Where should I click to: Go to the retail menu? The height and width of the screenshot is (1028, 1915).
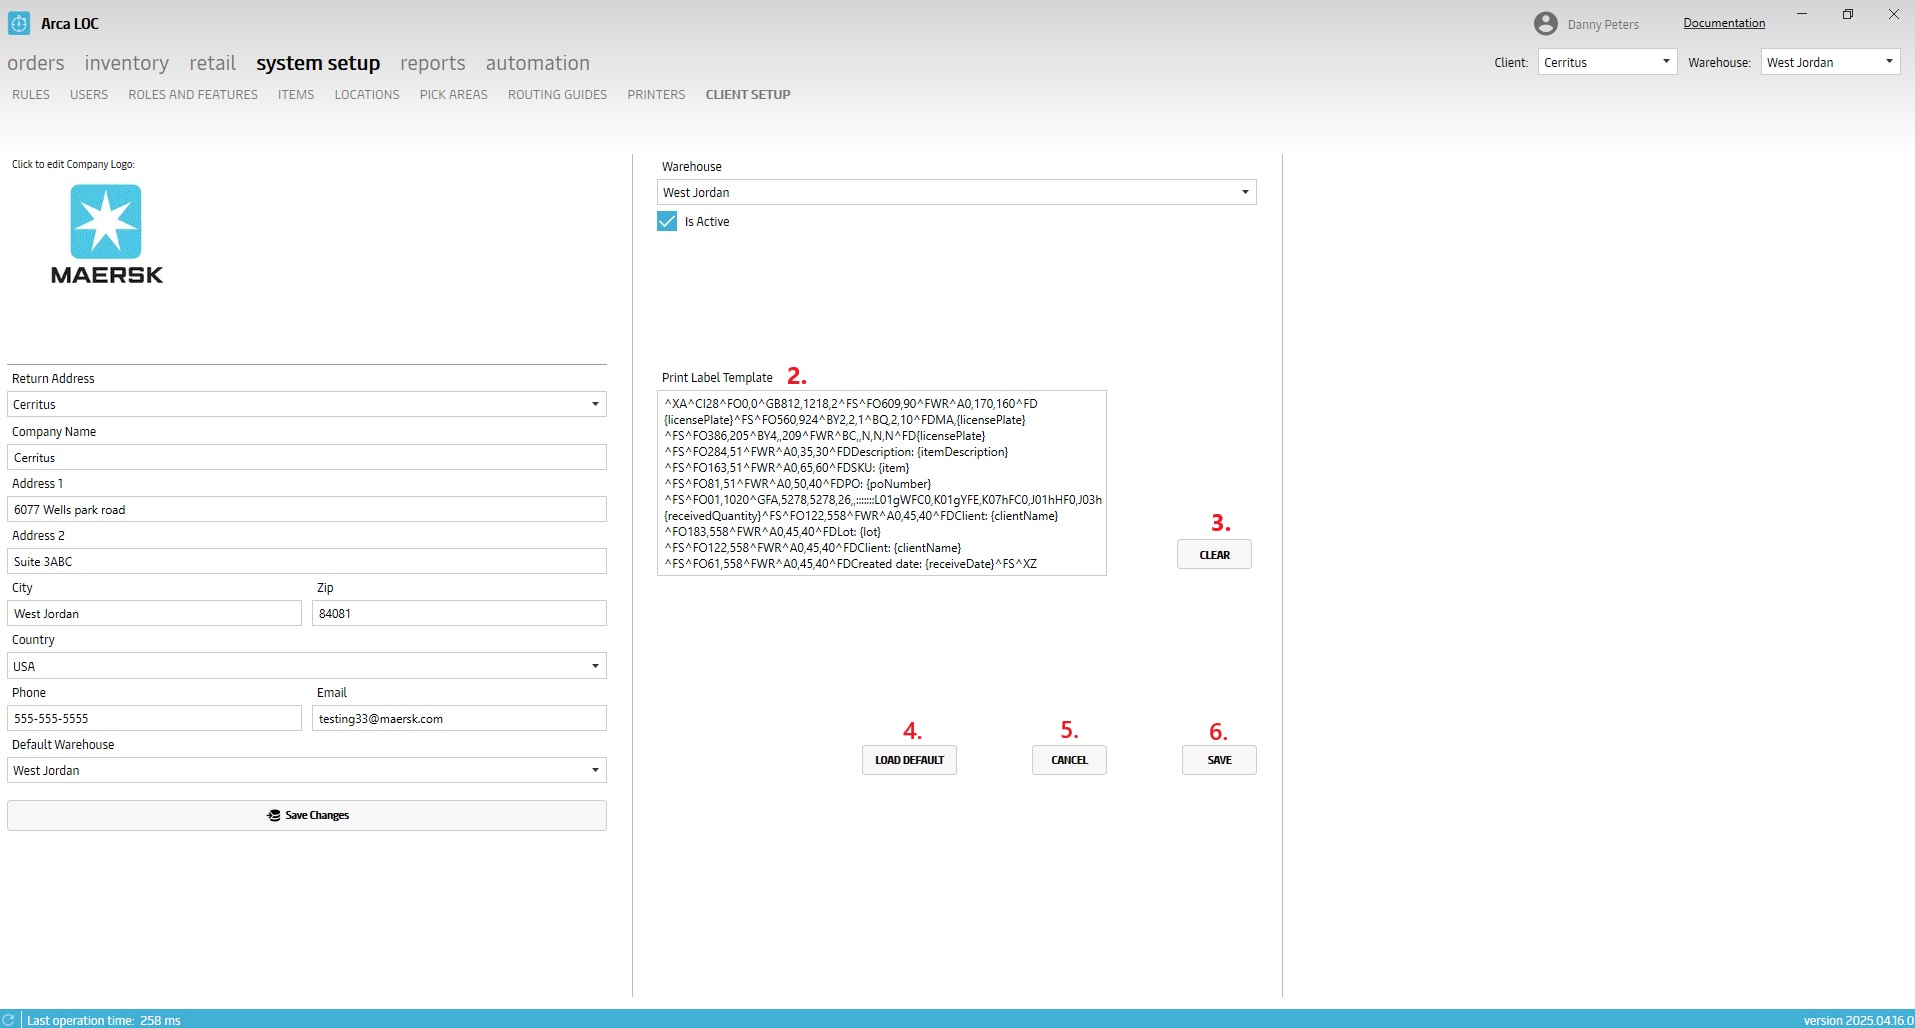(213, 63)
